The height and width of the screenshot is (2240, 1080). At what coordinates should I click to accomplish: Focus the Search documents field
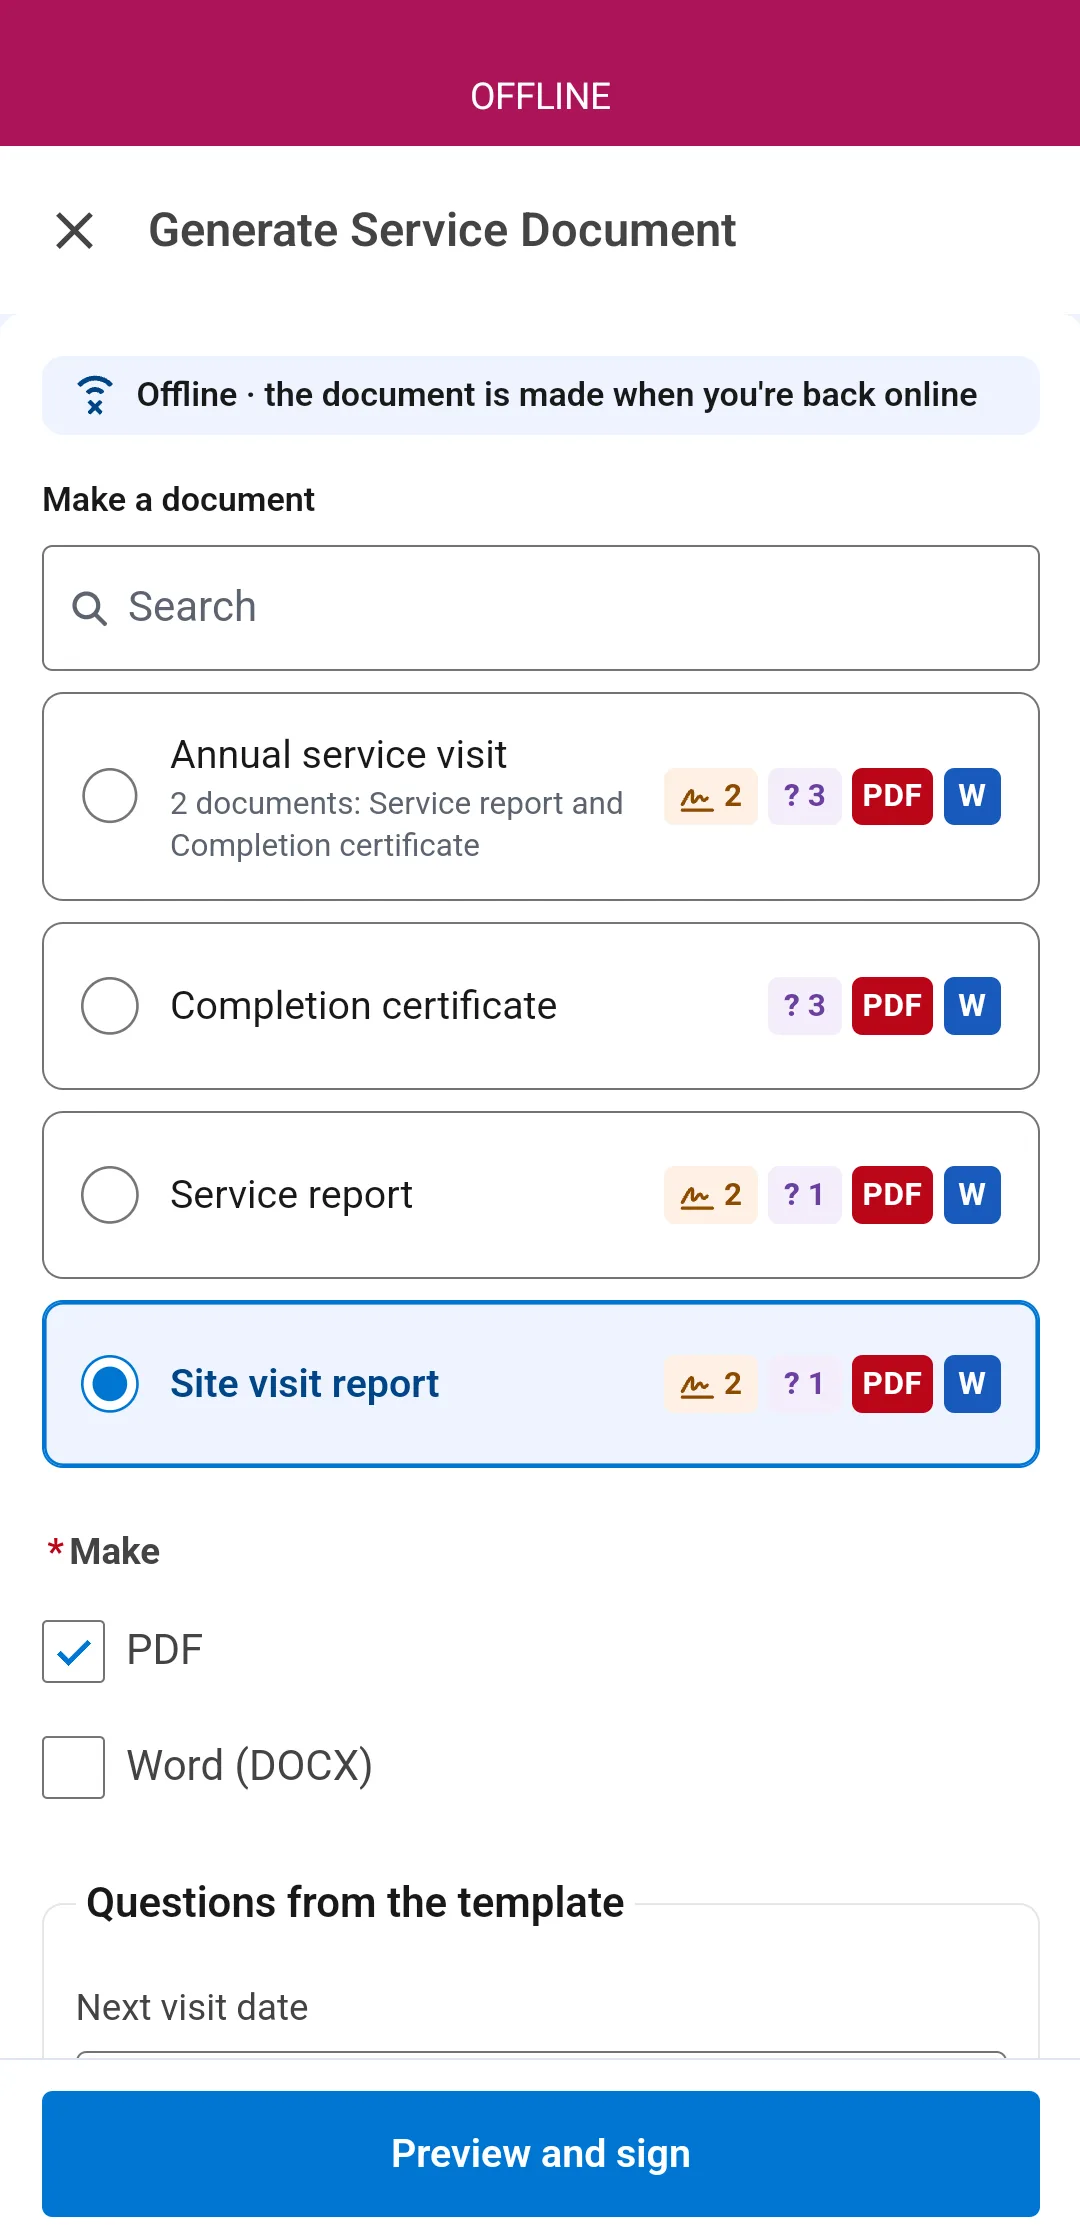(541, 608)
